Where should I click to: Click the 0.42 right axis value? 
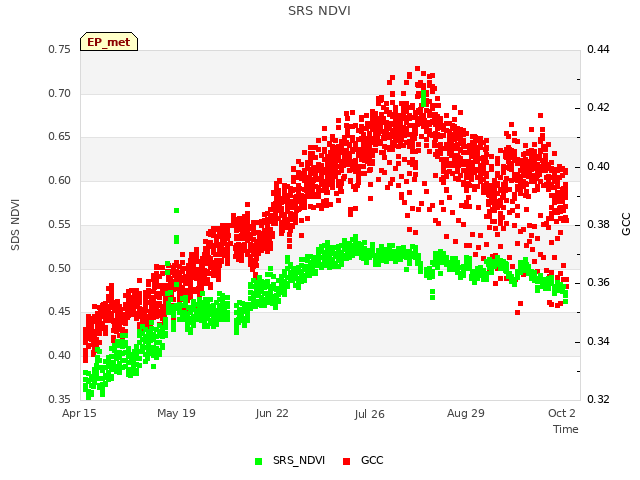click(x=598, y=107)
